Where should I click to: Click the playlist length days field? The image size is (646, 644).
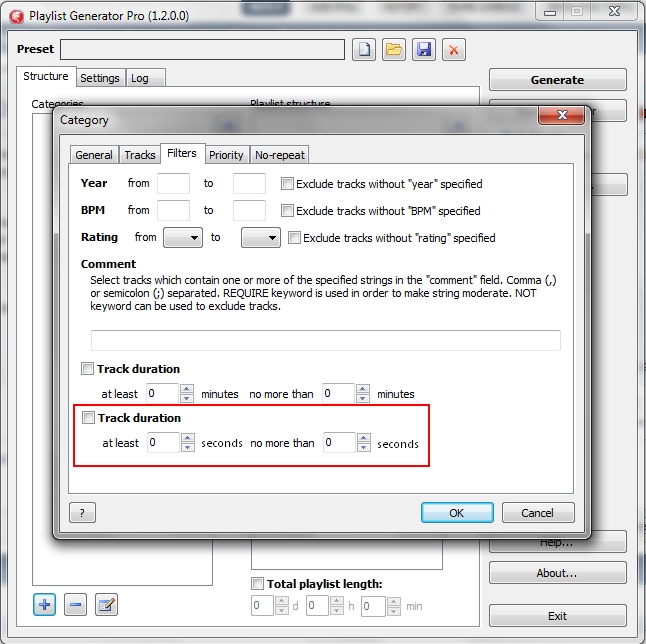coord(262,606)
